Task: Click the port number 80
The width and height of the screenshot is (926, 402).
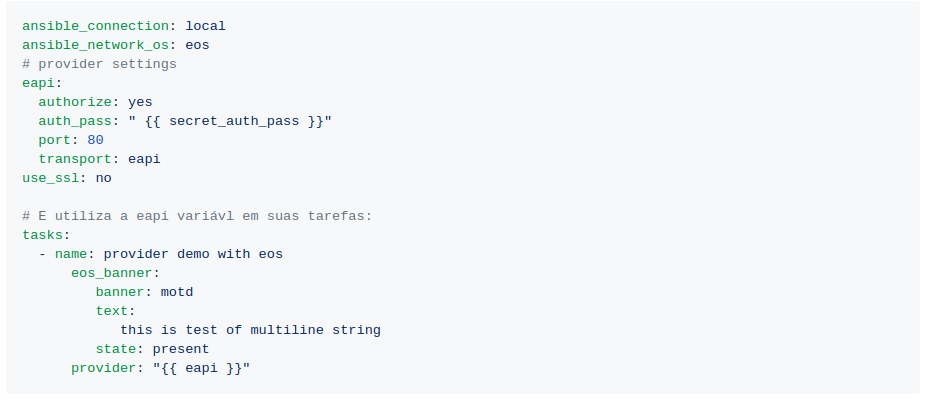Action: pos(95,140)
